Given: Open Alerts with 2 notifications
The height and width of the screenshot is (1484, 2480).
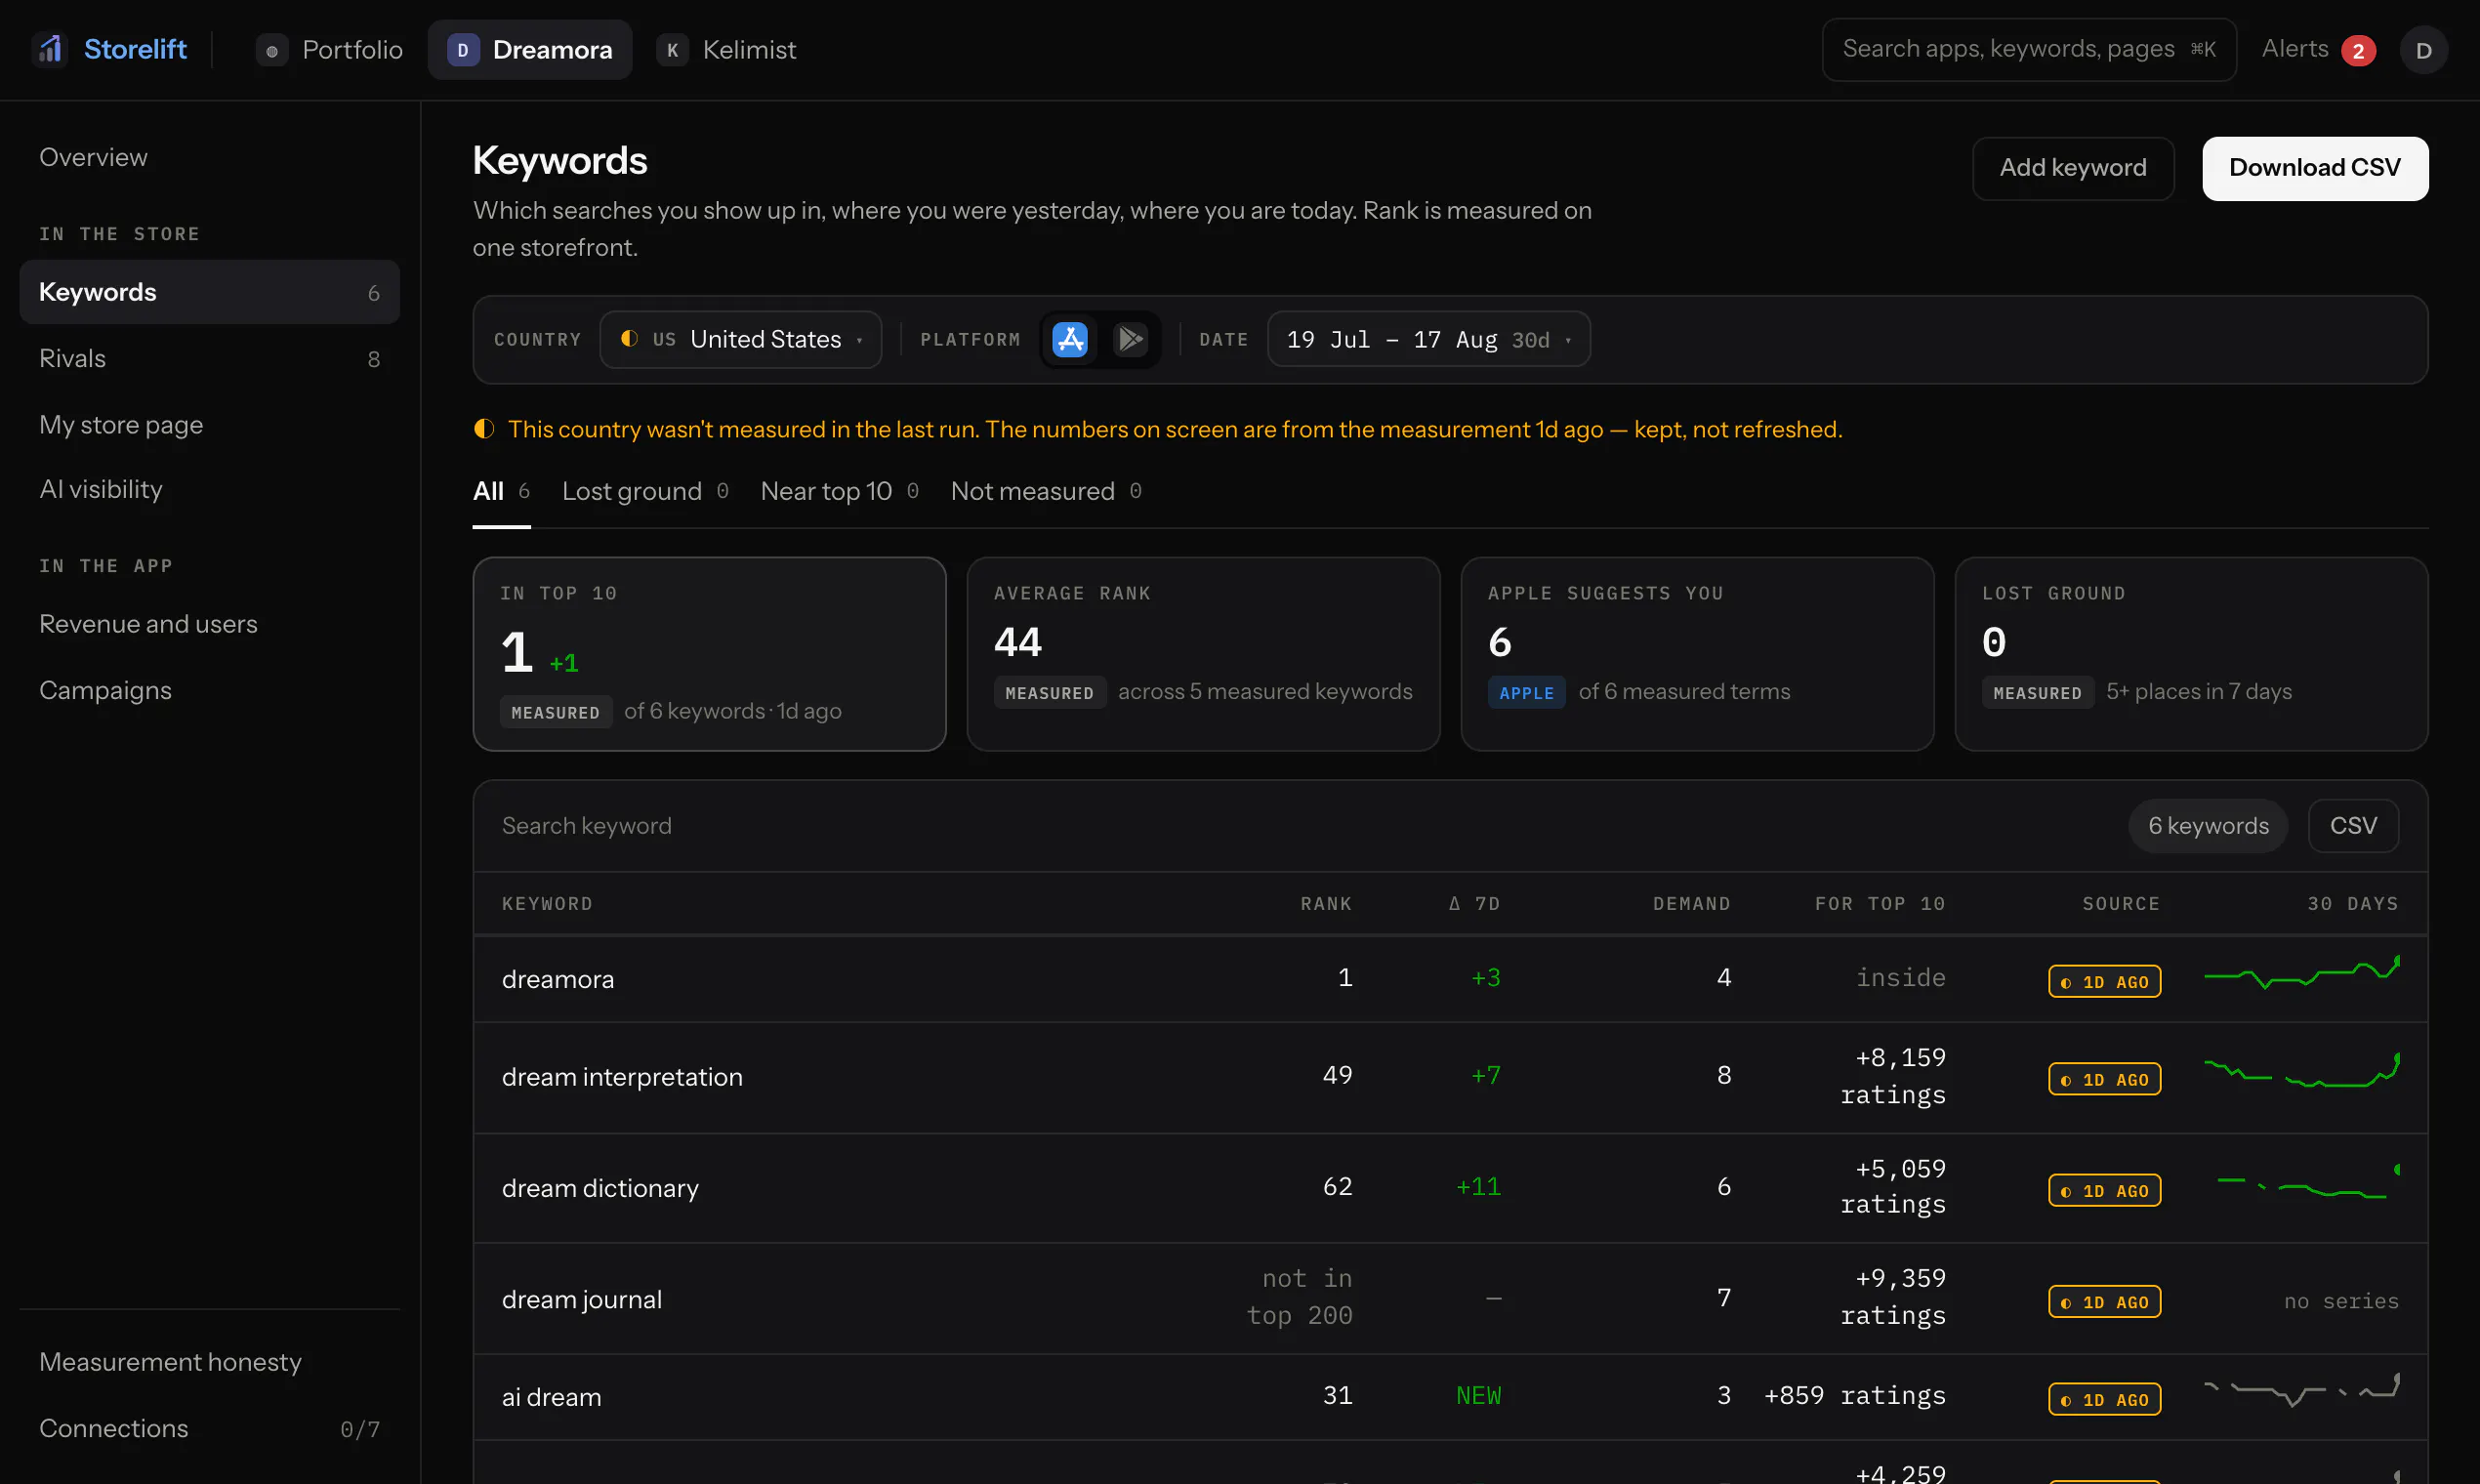Looking at the screenshot, I should click(2317, 49).
